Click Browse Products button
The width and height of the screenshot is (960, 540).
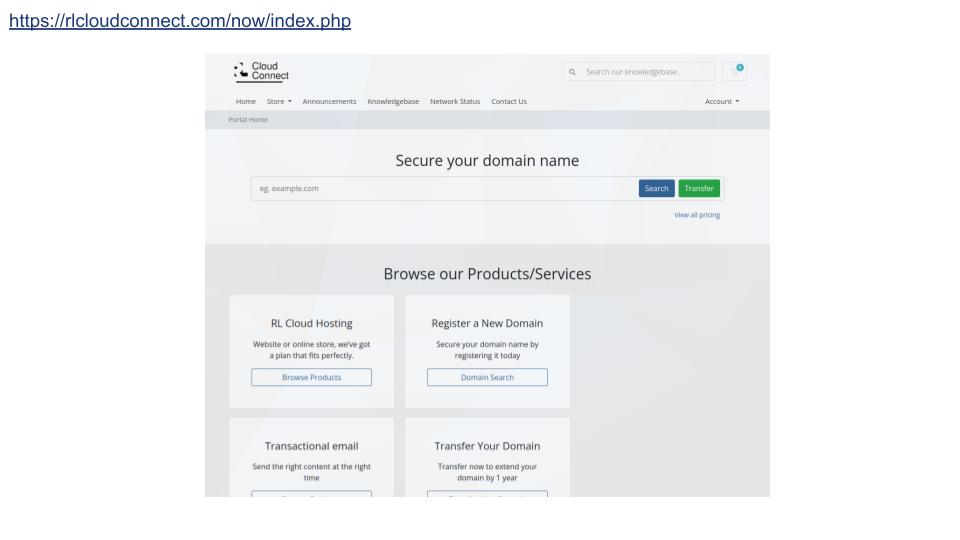(x=311, y=377)
